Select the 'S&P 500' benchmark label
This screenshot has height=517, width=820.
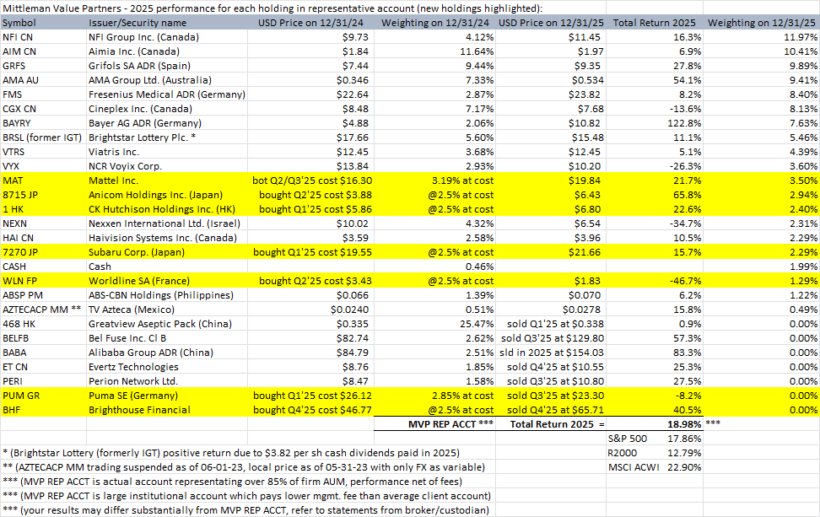(627, 439)
